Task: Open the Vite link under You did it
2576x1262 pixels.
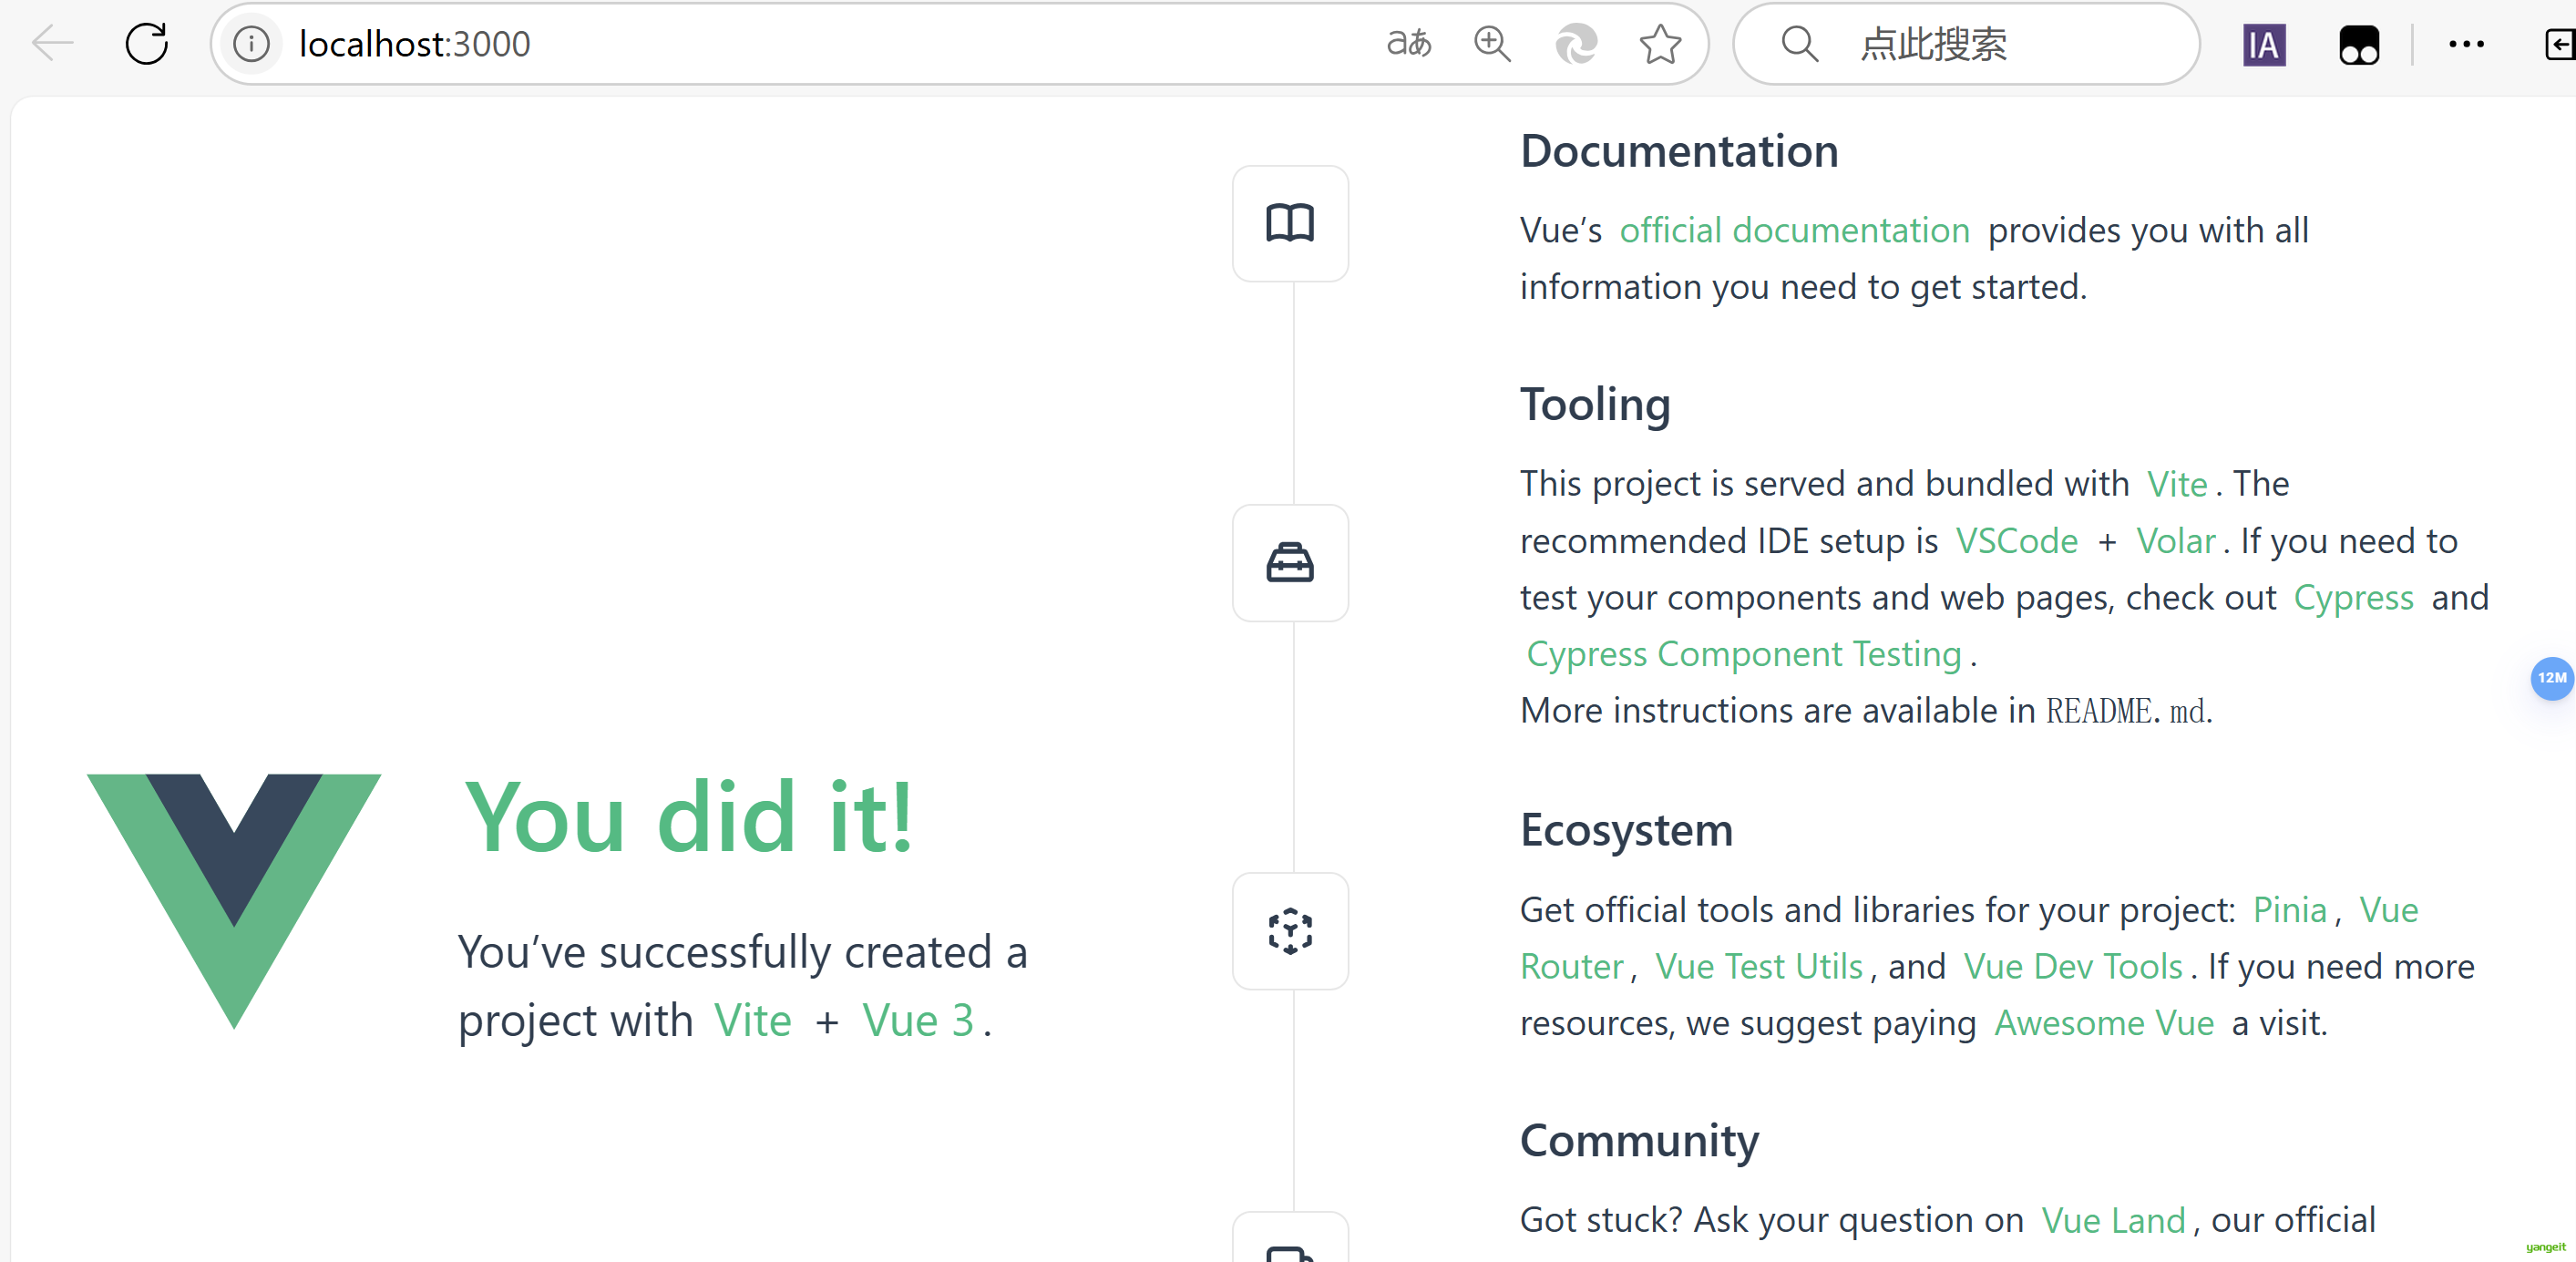Action: (x=752, y=1021)
